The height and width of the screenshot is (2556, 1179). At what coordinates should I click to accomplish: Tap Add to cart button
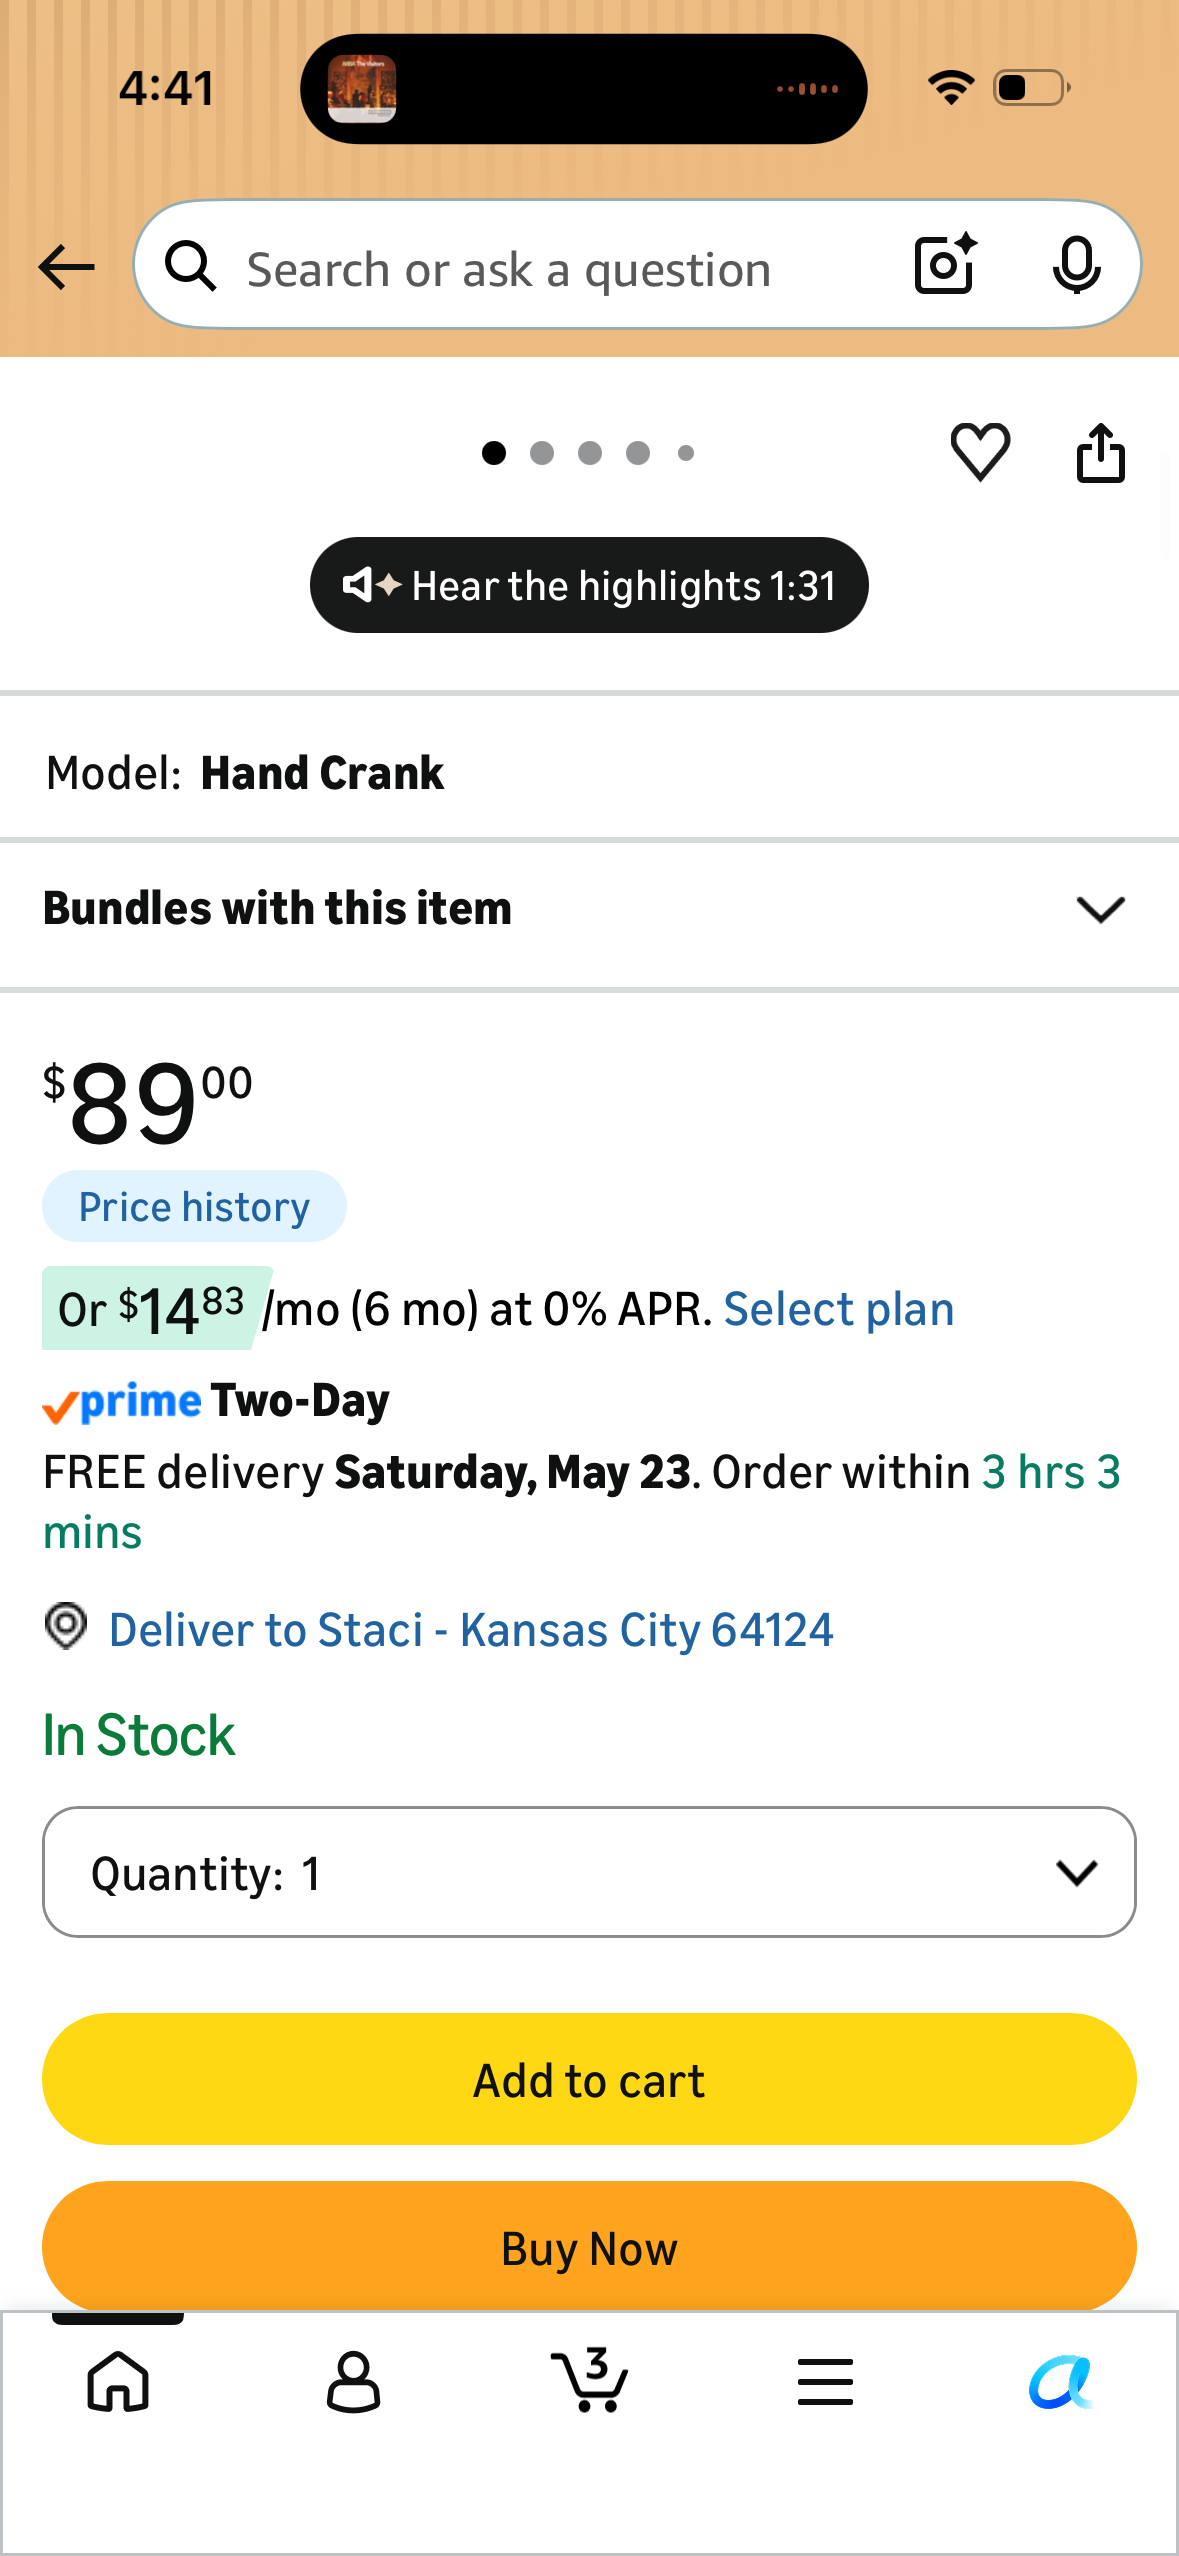(x=589, y=2079)
